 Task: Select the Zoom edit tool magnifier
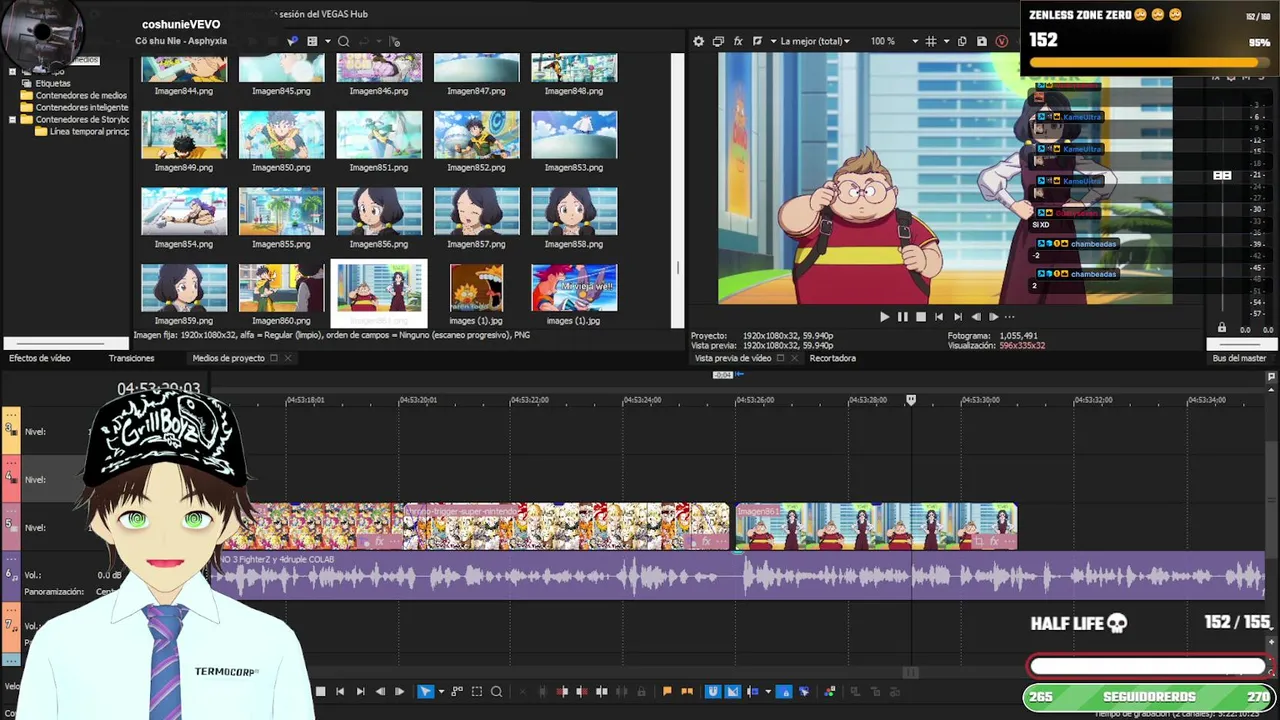pyautogui.click(x=496, y=691)
